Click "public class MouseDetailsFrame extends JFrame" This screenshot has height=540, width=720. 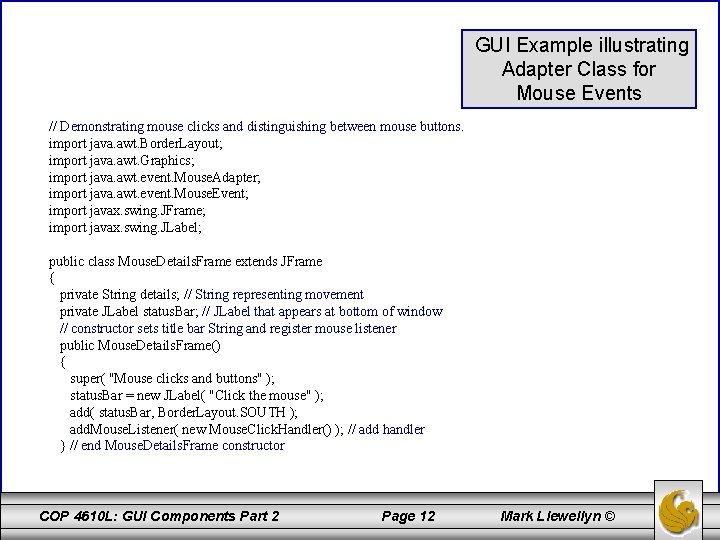click(186, 261)
